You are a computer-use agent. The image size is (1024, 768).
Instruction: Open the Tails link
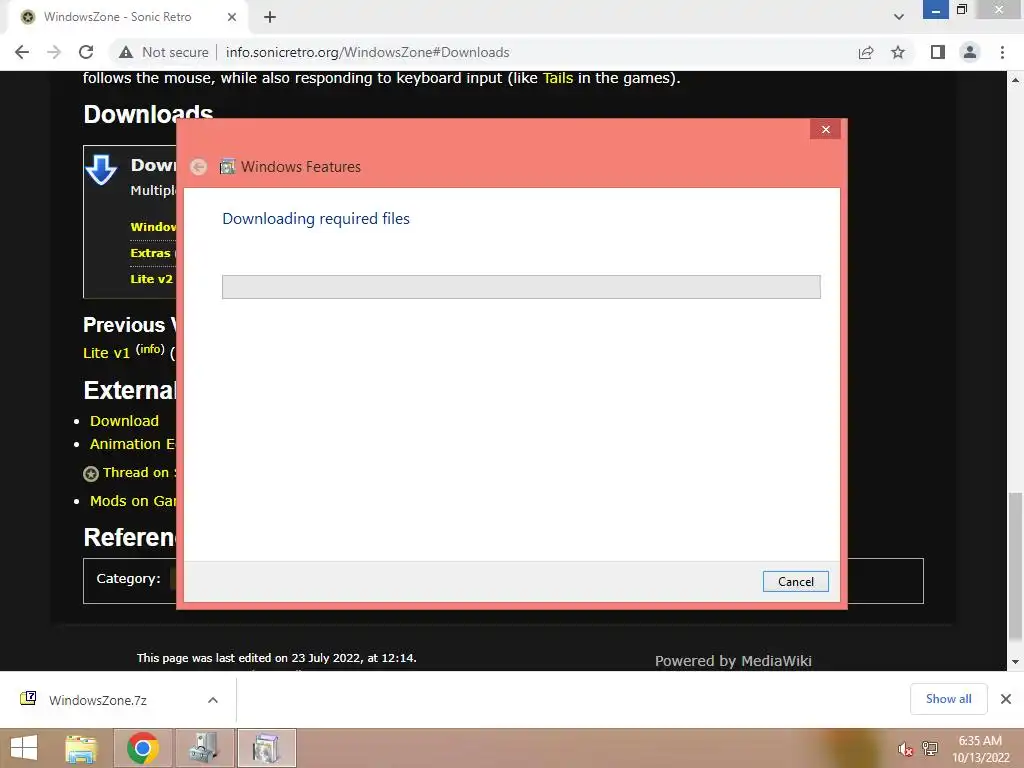[x=557, y=78]
